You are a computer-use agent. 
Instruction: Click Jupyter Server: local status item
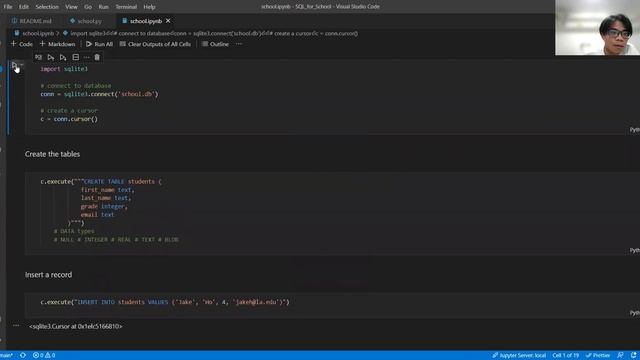tap(519, 356)
